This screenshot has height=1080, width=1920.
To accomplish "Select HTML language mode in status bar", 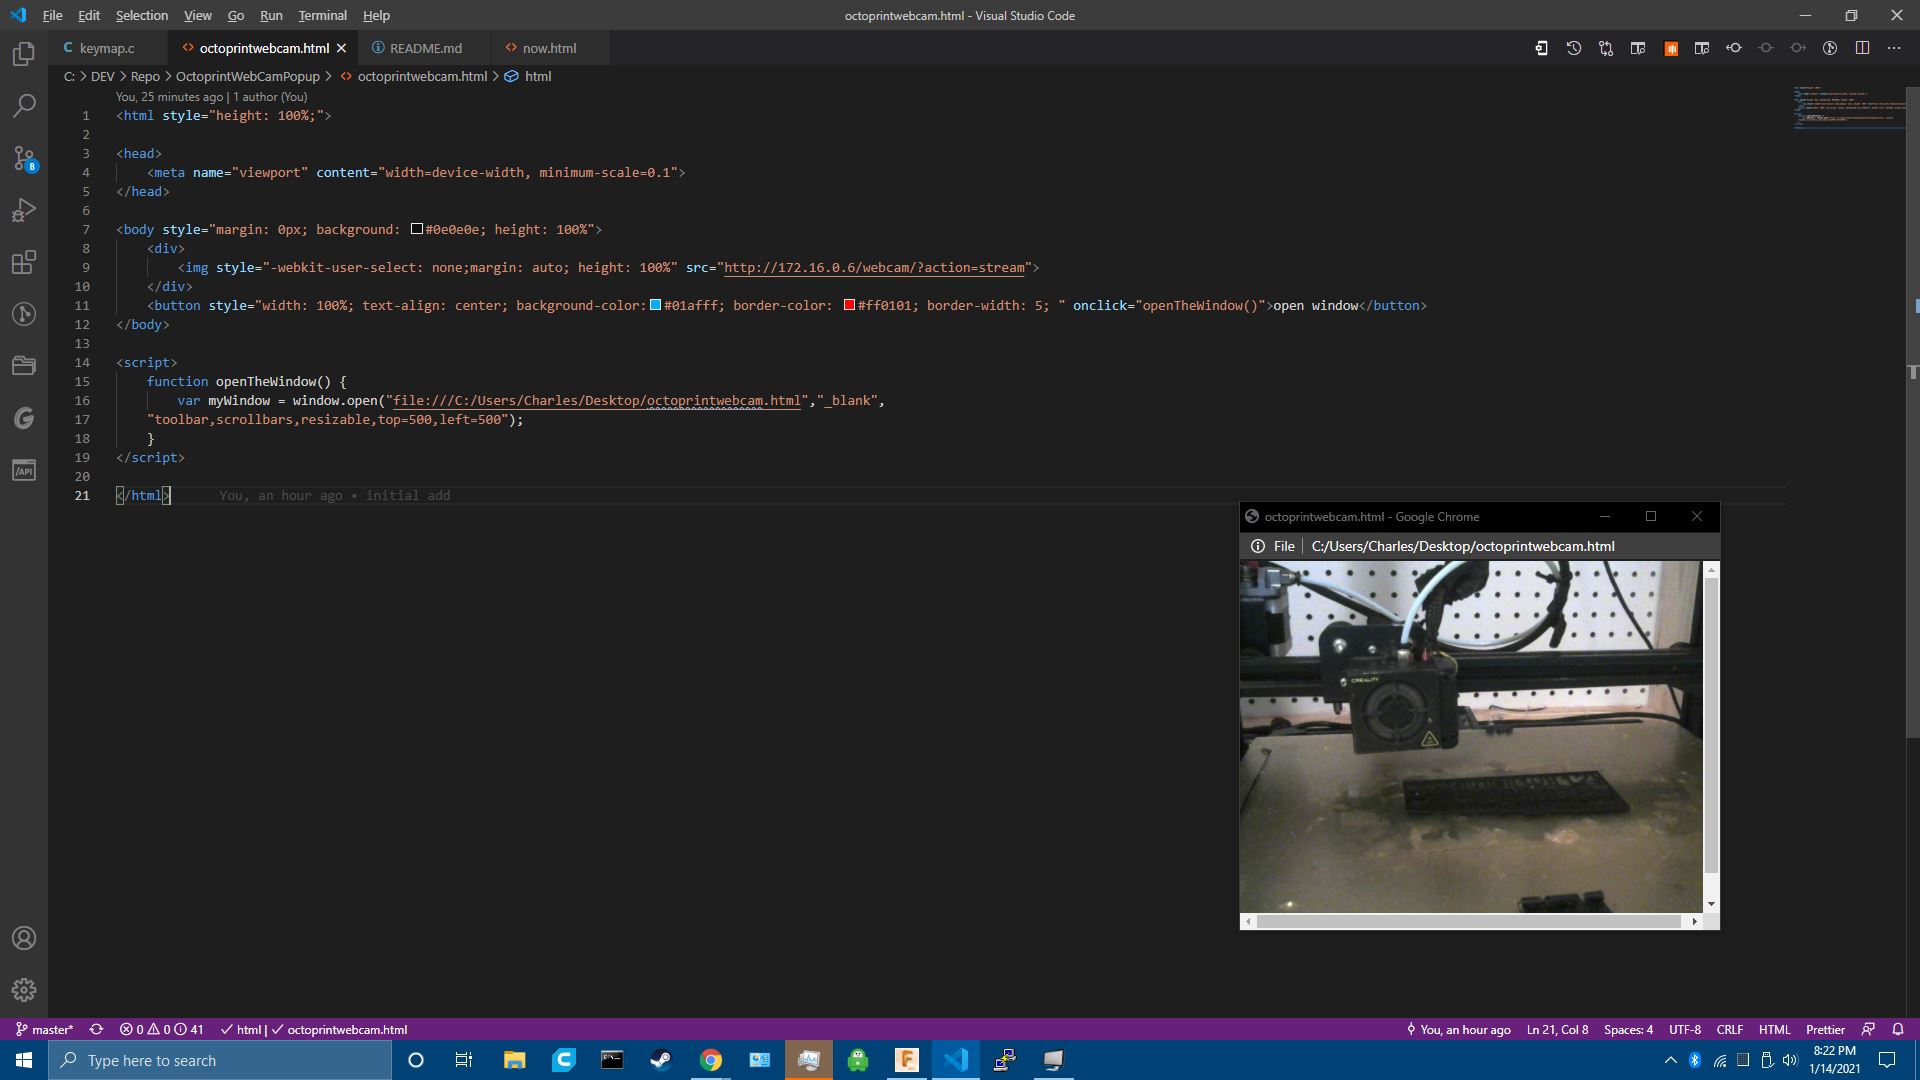I will pos(1774,1029).
